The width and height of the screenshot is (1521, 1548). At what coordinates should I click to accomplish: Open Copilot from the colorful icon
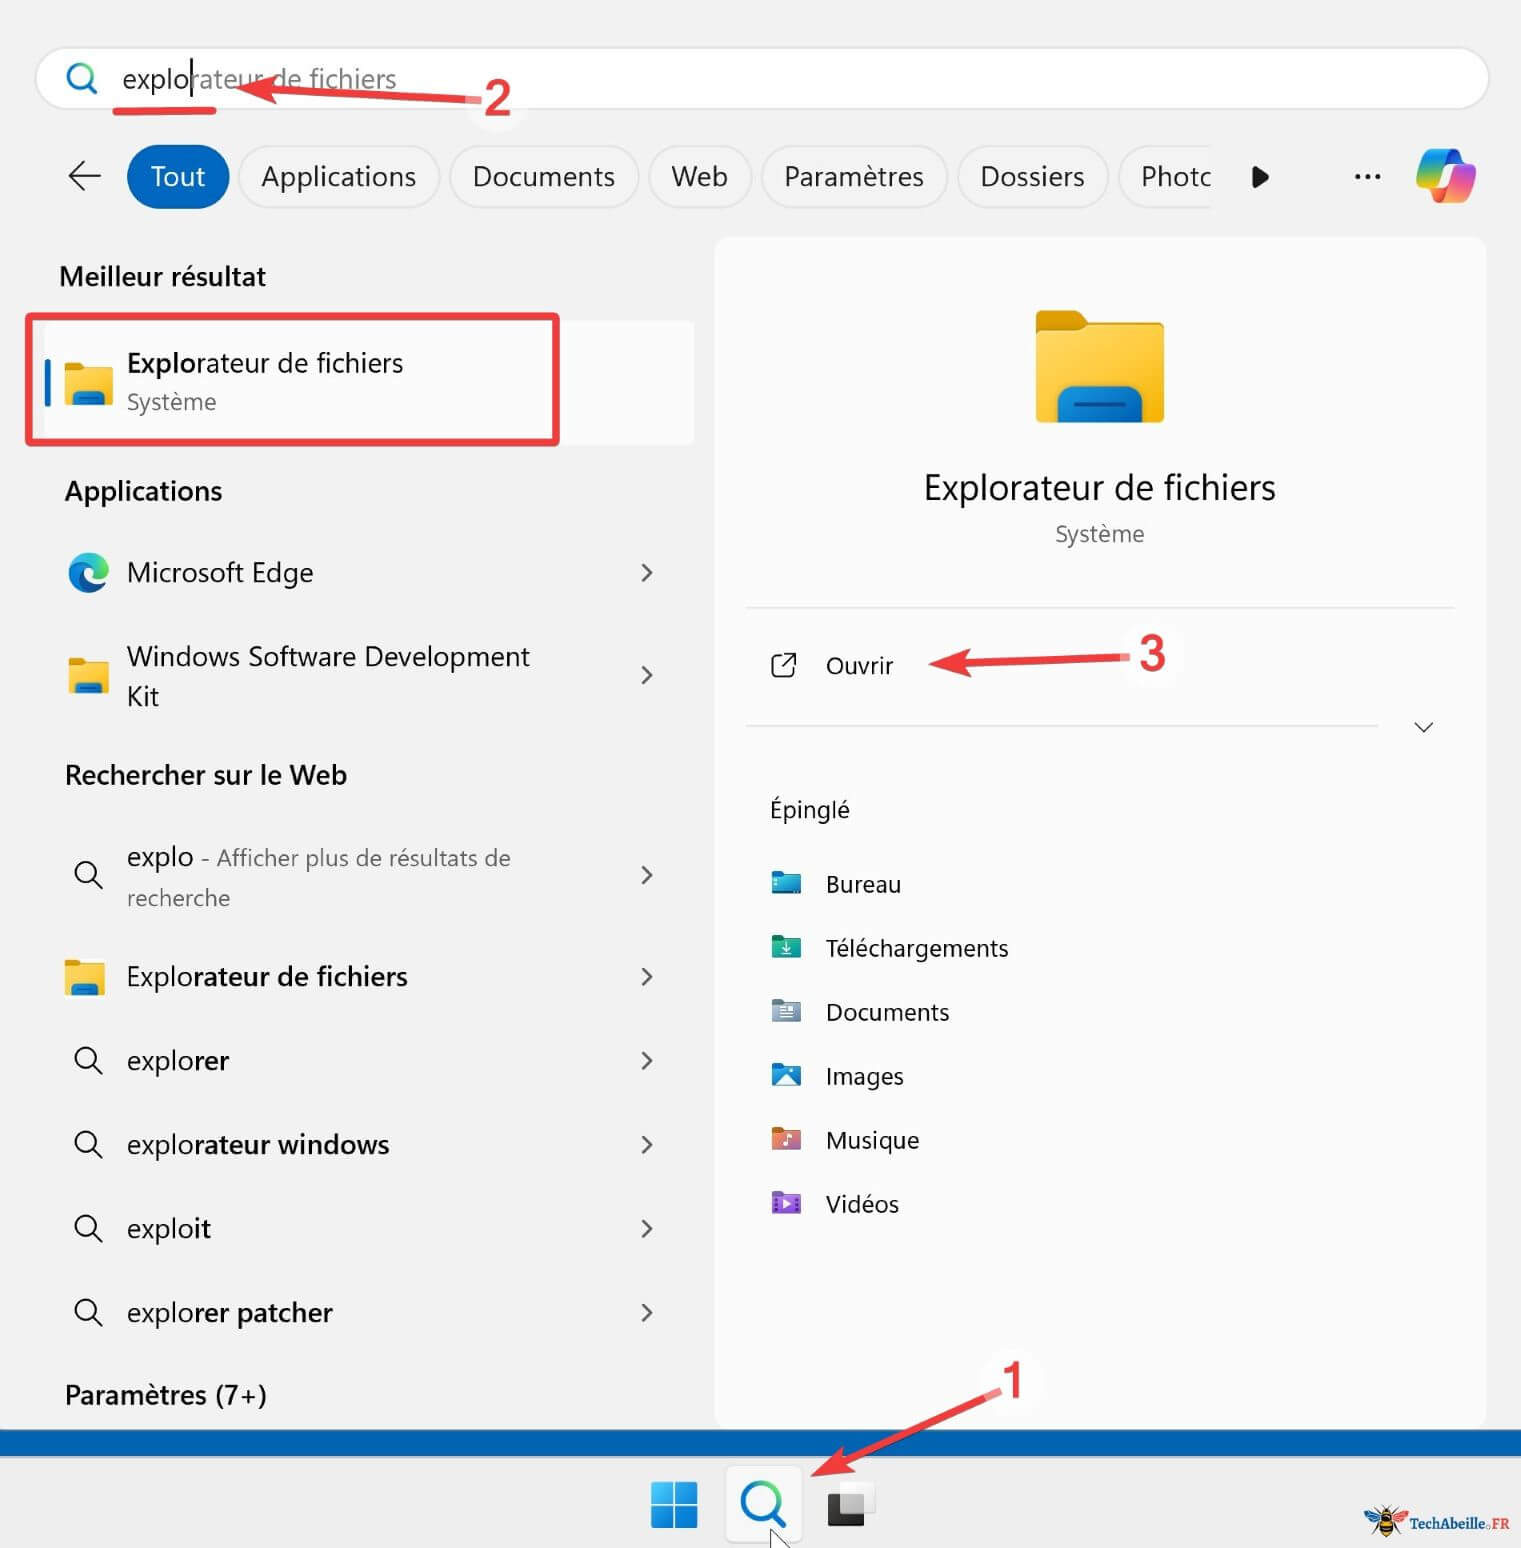click(x=1445, y=175)
